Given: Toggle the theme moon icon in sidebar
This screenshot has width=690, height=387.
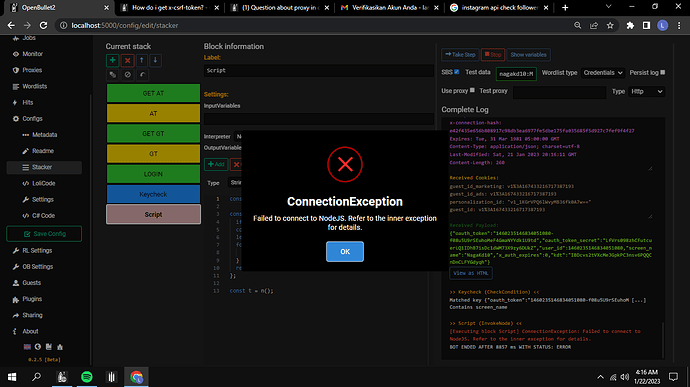Looking at the screenshot, I should [38, 347].
